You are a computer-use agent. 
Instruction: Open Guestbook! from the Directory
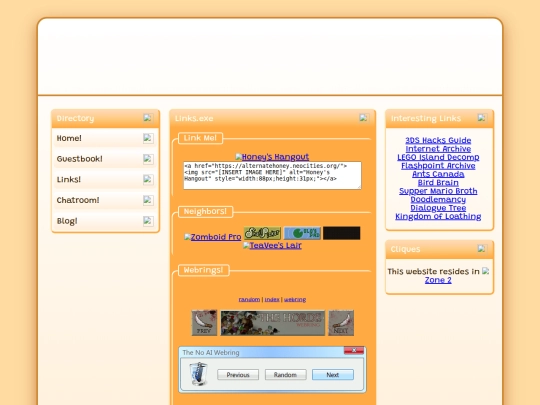80,159
